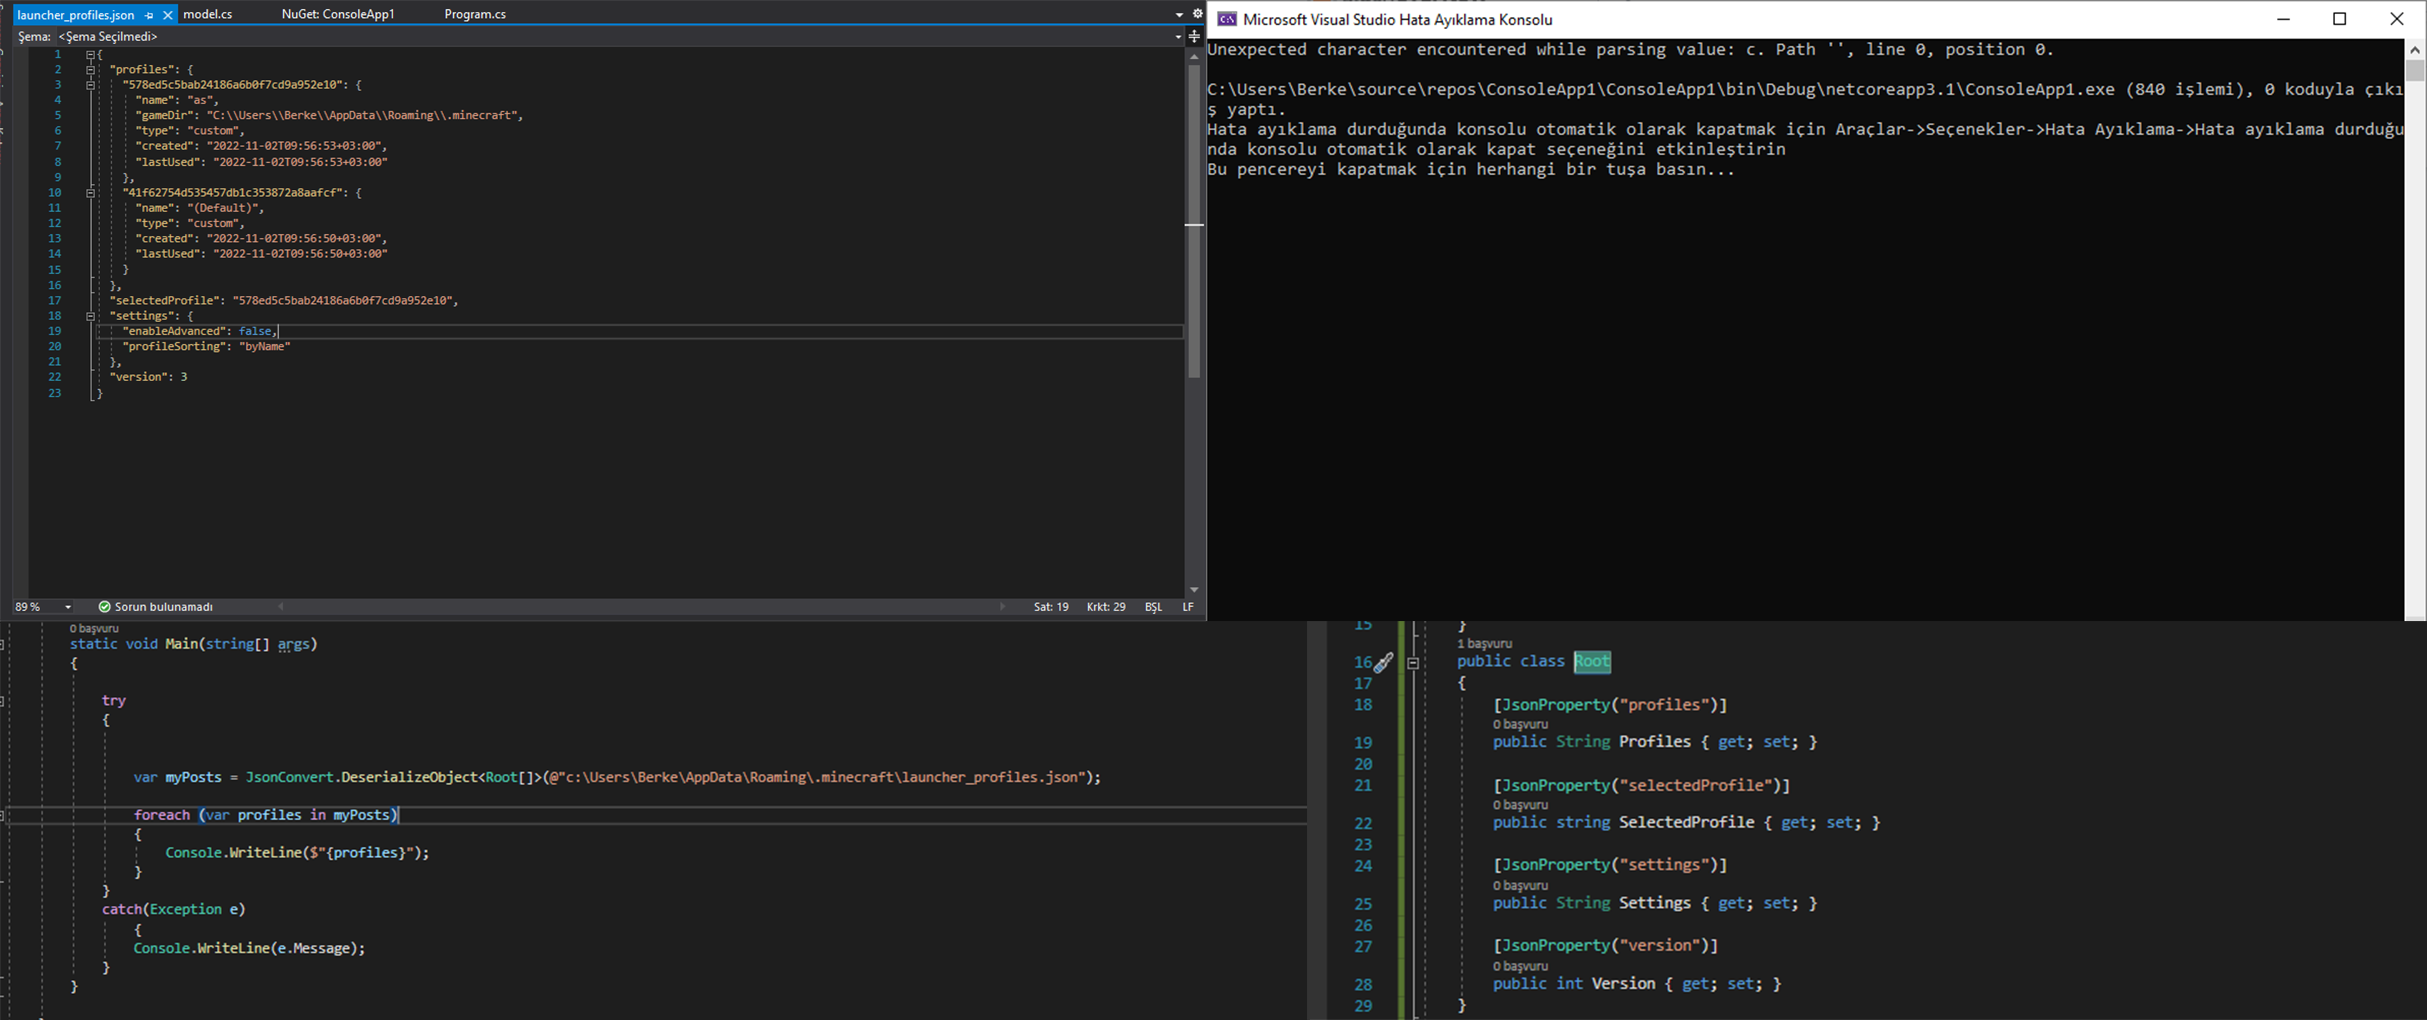The width and height of the screenshot is (2427, 1020).
Task: Click the "selectedProfile" key on line 17
Action: click(x=167, y=301)
